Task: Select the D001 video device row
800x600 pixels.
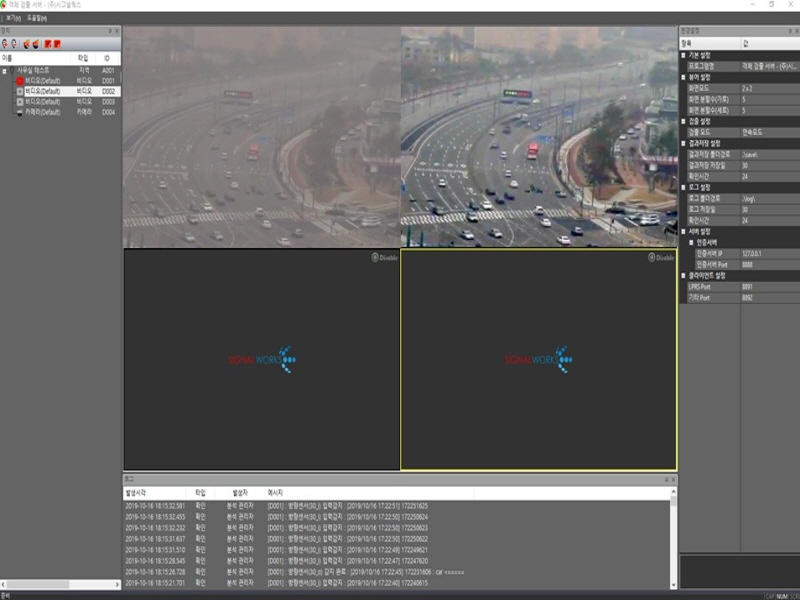Action: coord(66,81)
